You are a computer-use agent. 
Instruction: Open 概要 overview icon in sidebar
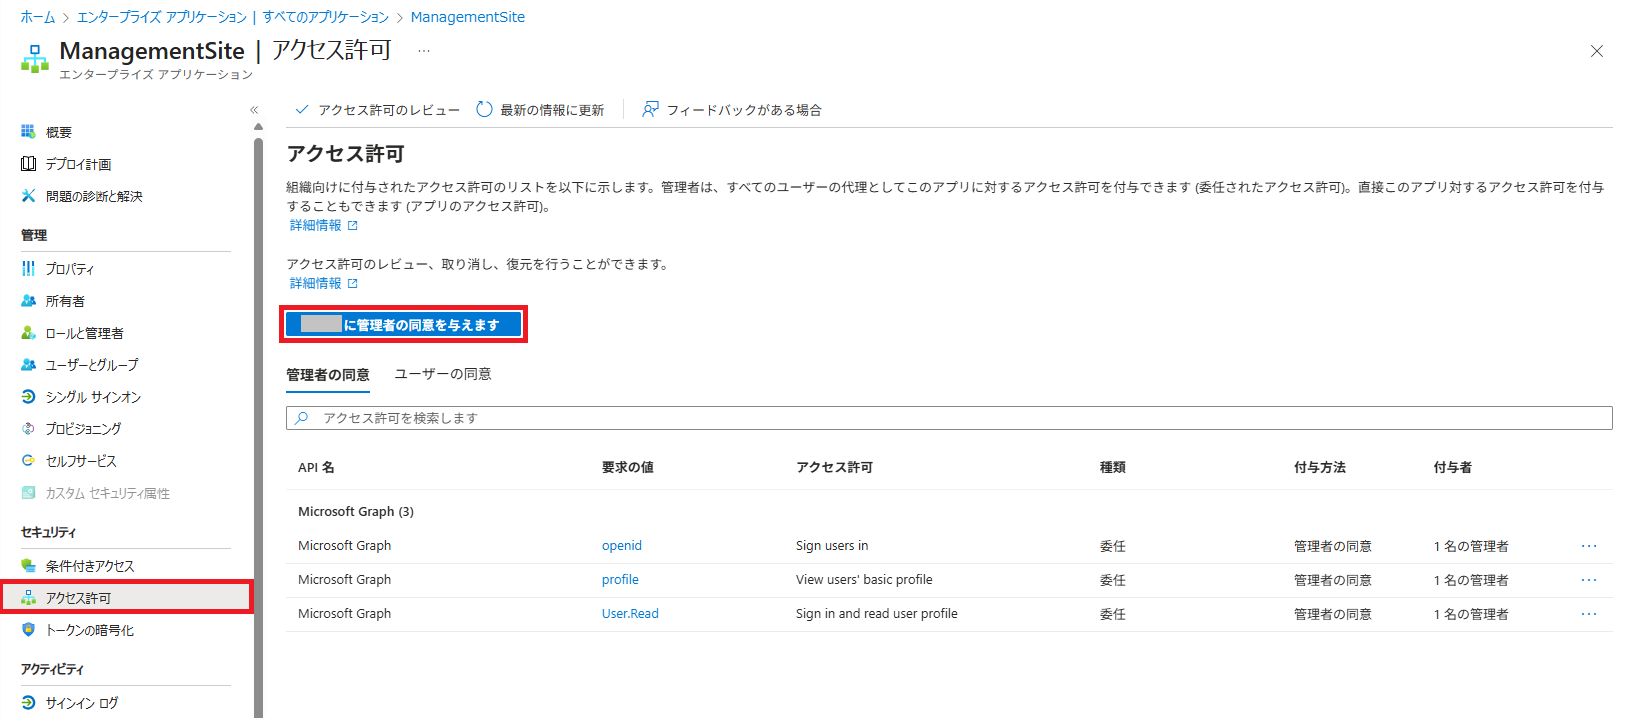(x=28, y=132)
